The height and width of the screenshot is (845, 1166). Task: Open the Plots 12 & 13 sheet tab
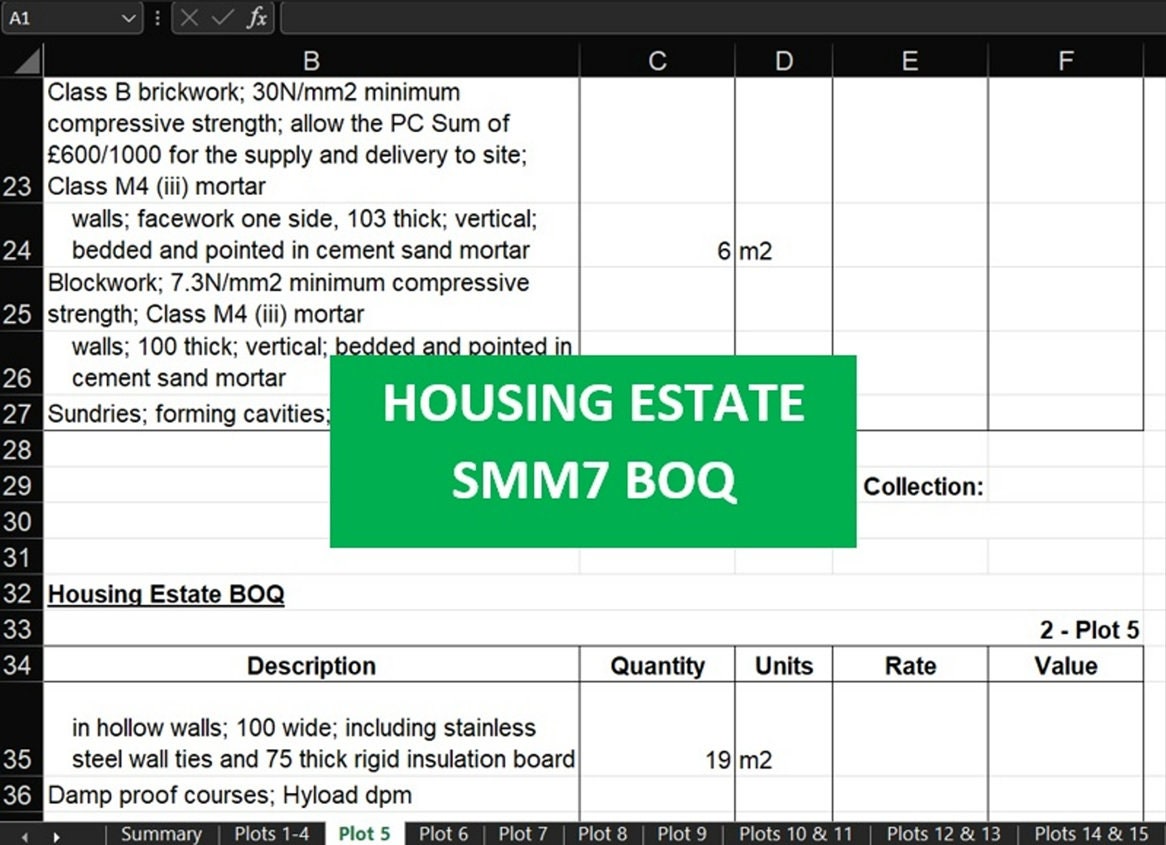[x=944, y=833]
